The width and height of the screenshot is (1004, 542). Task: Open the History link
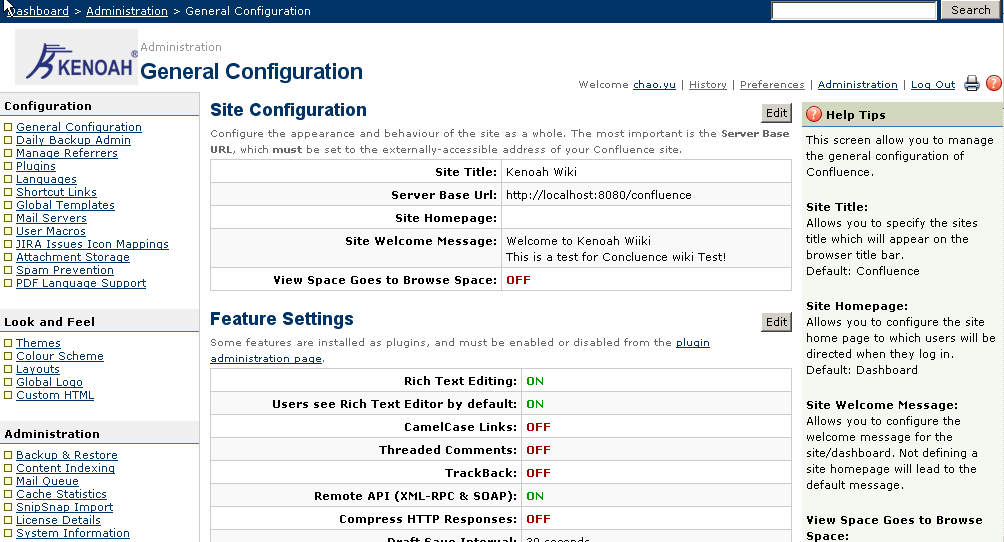(708, 85)
